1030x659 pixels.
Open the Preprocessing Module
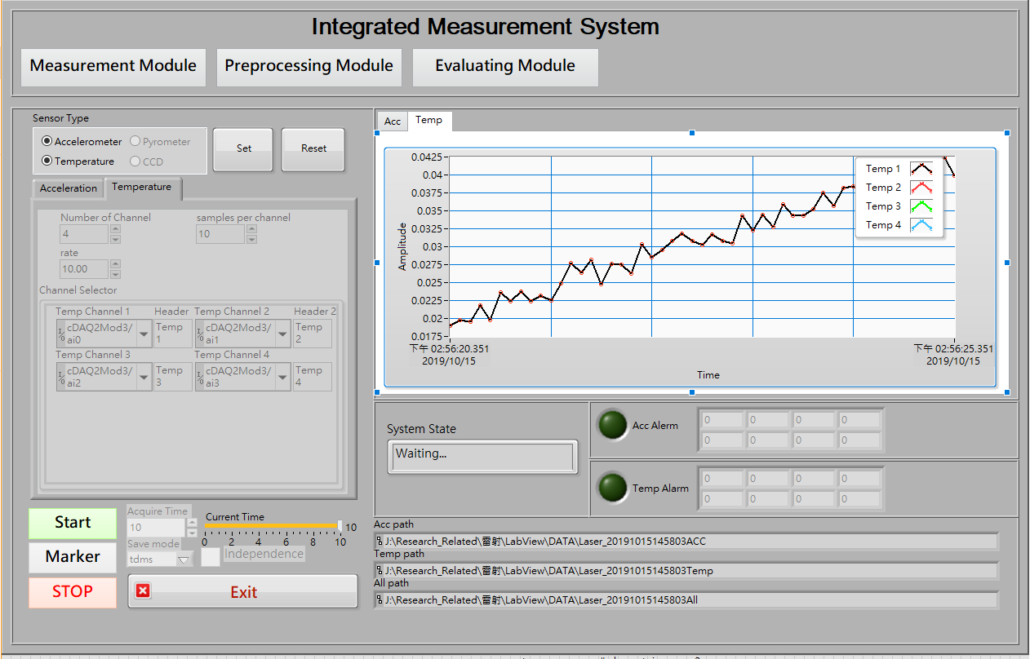308,67
